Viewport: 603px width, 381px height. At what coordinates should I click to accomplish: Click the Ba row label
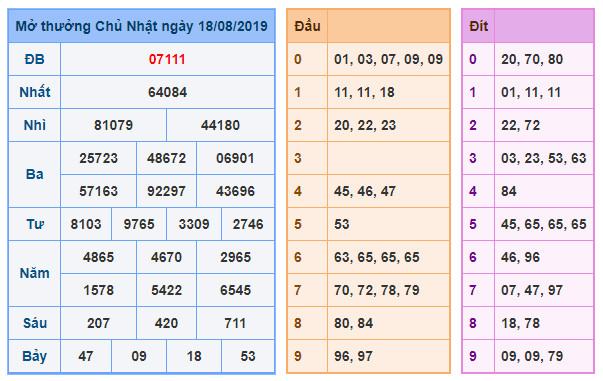(35, 175)
